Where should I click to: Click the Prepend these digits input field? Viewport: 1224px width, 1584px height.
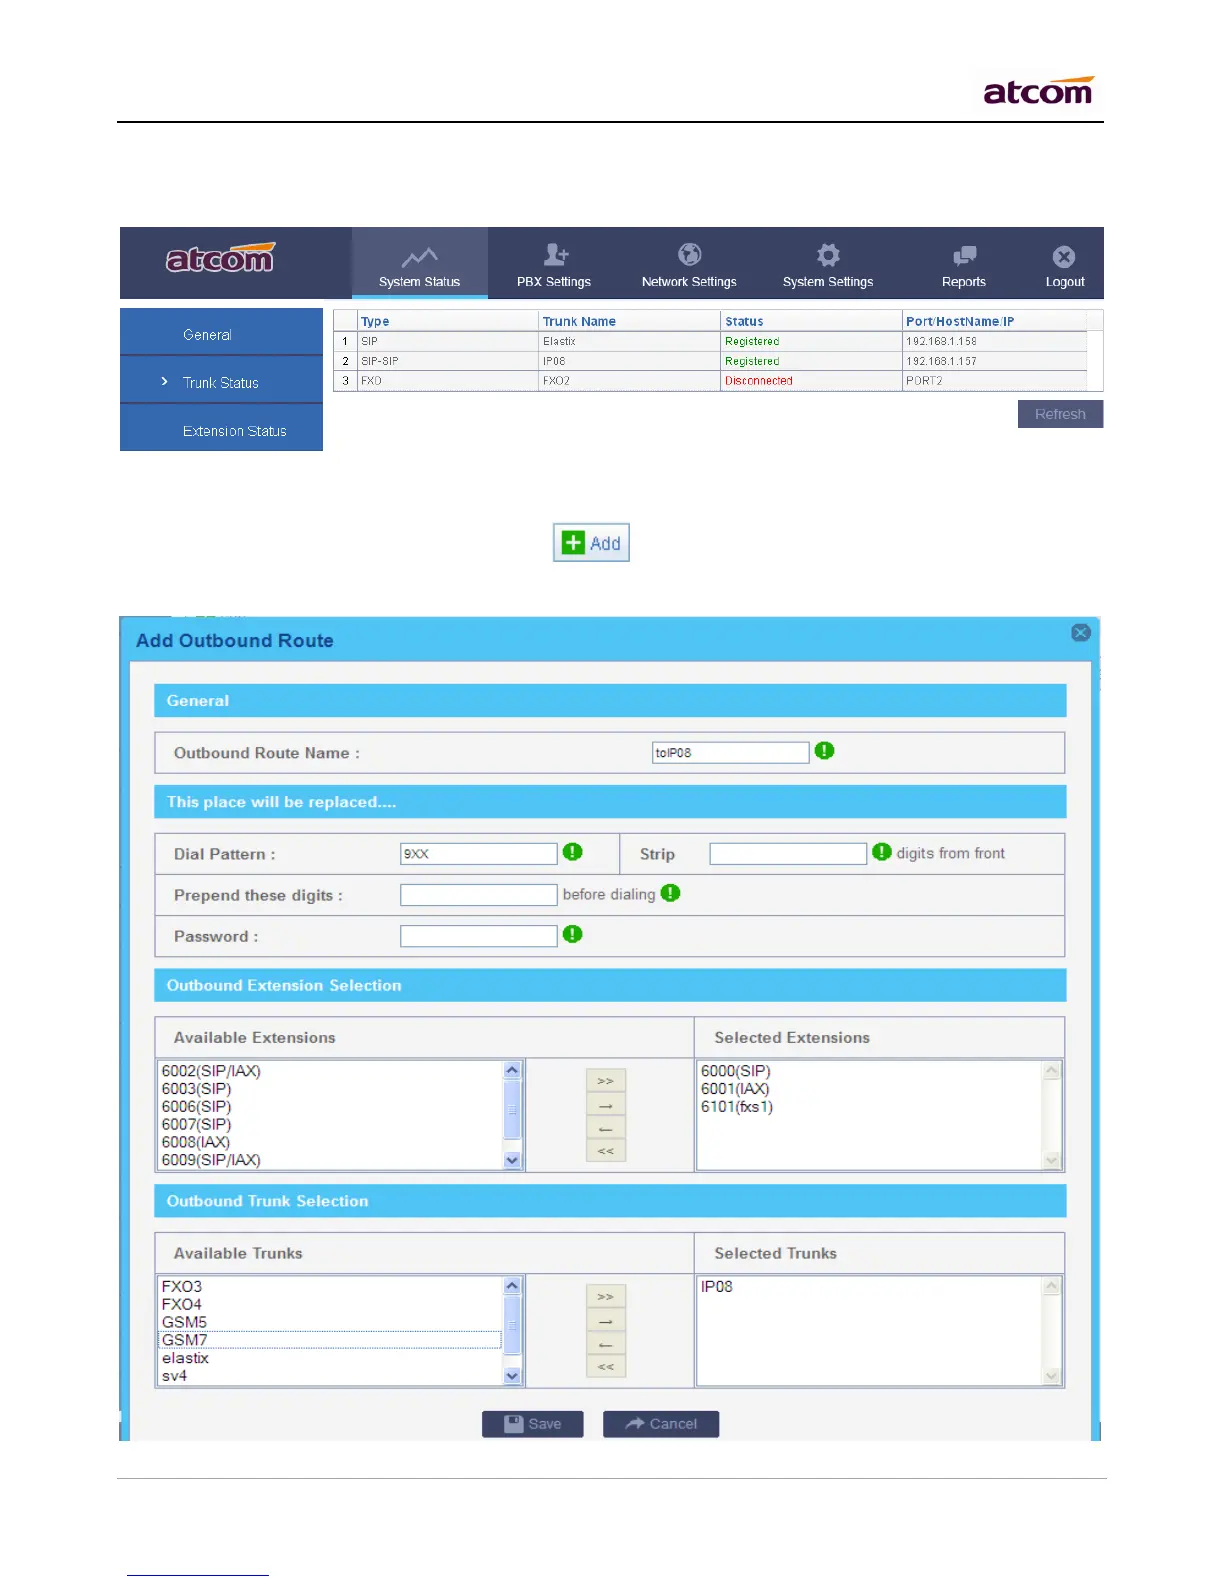click(479, 895)
